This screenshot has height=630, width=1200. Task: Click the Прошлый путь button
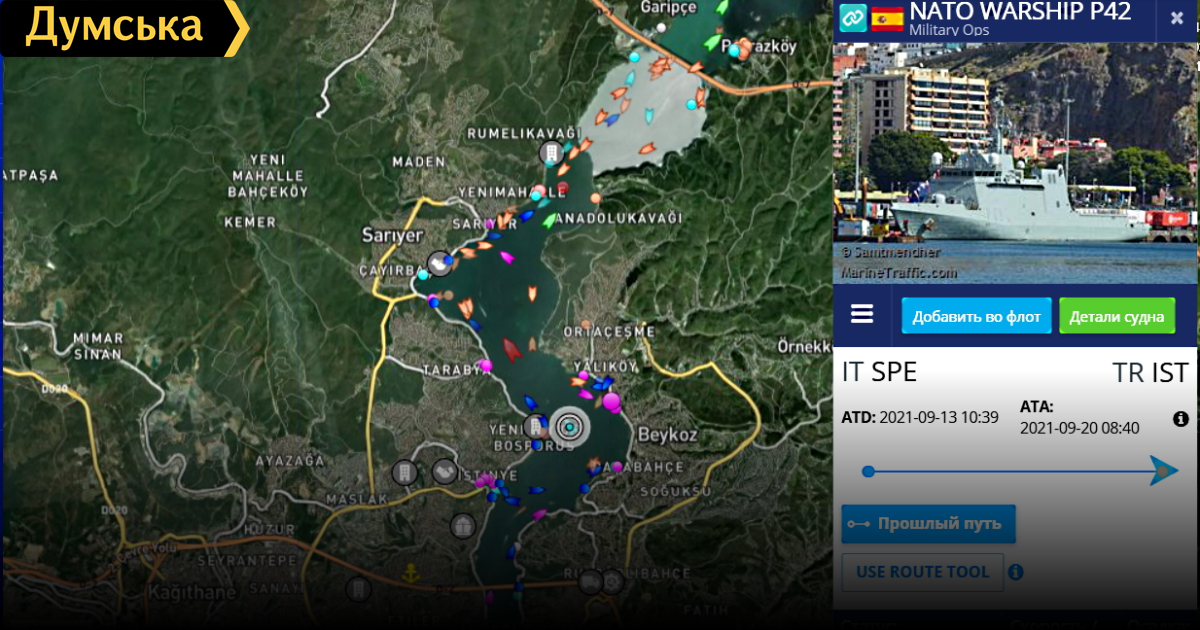[x=928, y=524]
